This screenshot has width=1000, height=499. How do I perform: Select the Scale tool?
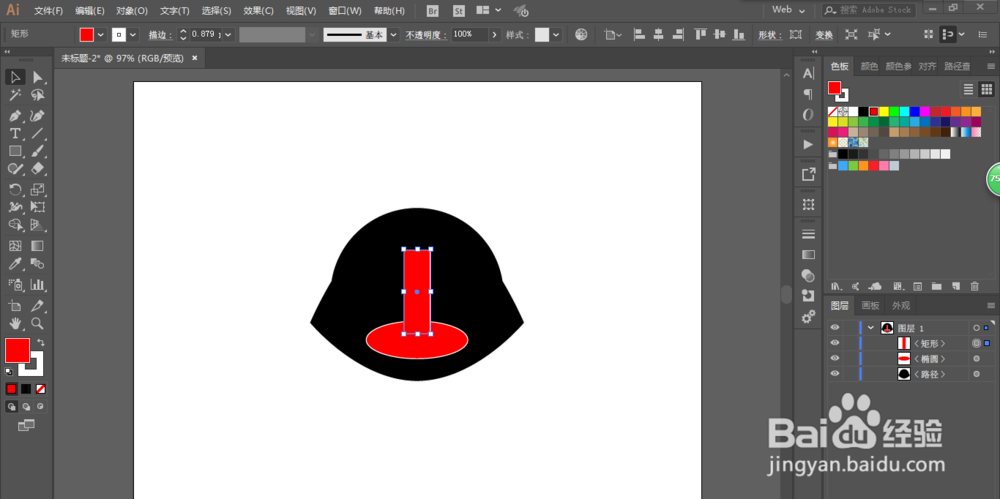(x=38, y=189)
